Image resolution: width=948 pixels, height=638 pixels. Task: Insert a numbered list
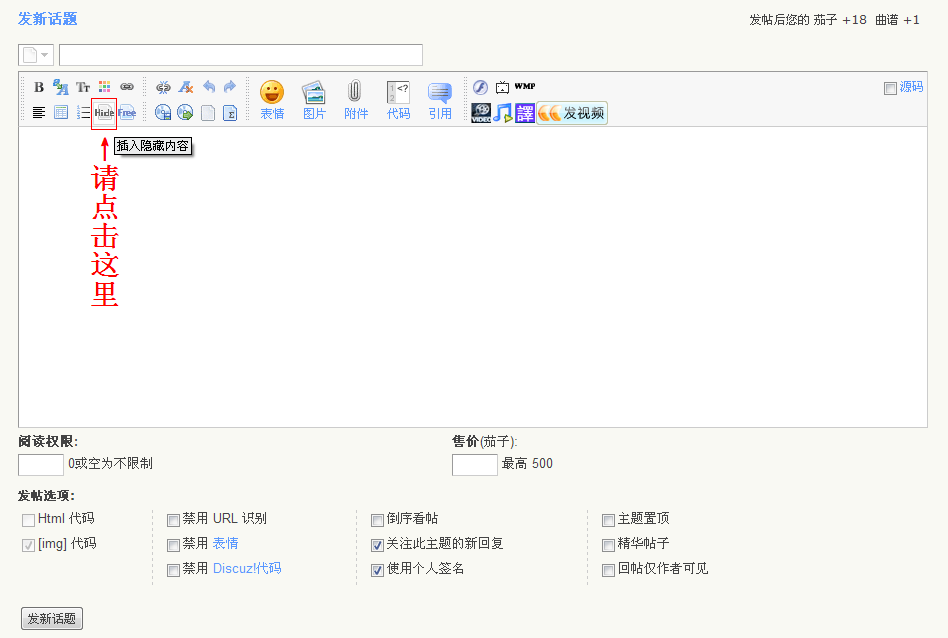[x=84, y=112]
